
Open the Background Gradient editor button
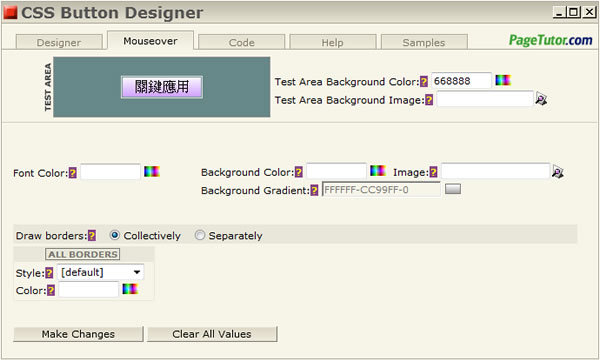[x=453, y=189]
